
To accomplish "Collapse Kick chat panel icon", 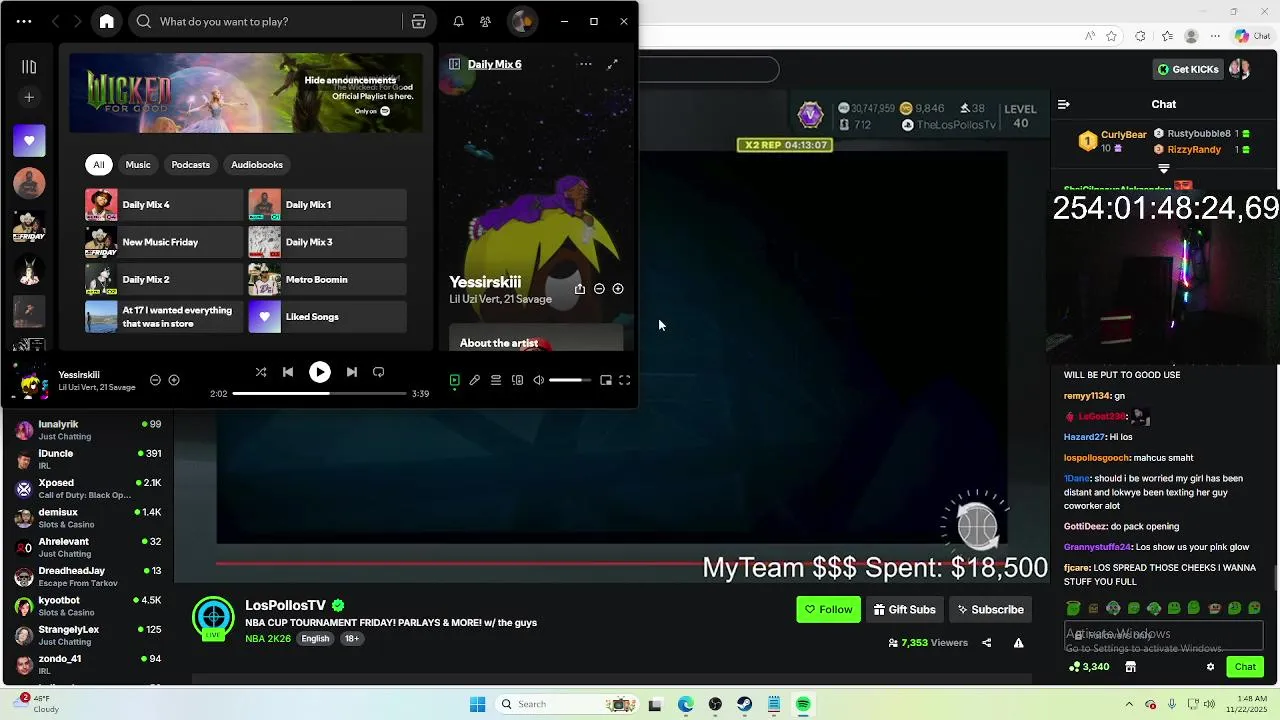I will pyautogui.click(x=1064, y=104).
